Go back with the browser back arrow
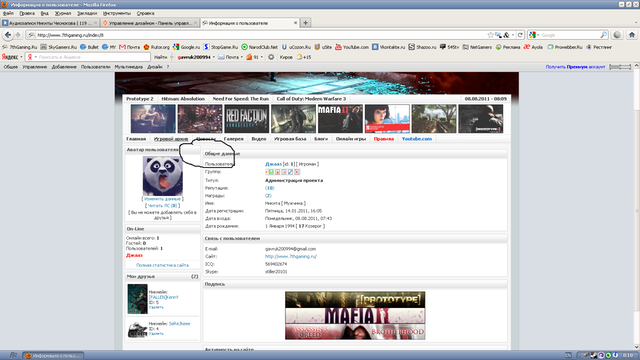 8,35
